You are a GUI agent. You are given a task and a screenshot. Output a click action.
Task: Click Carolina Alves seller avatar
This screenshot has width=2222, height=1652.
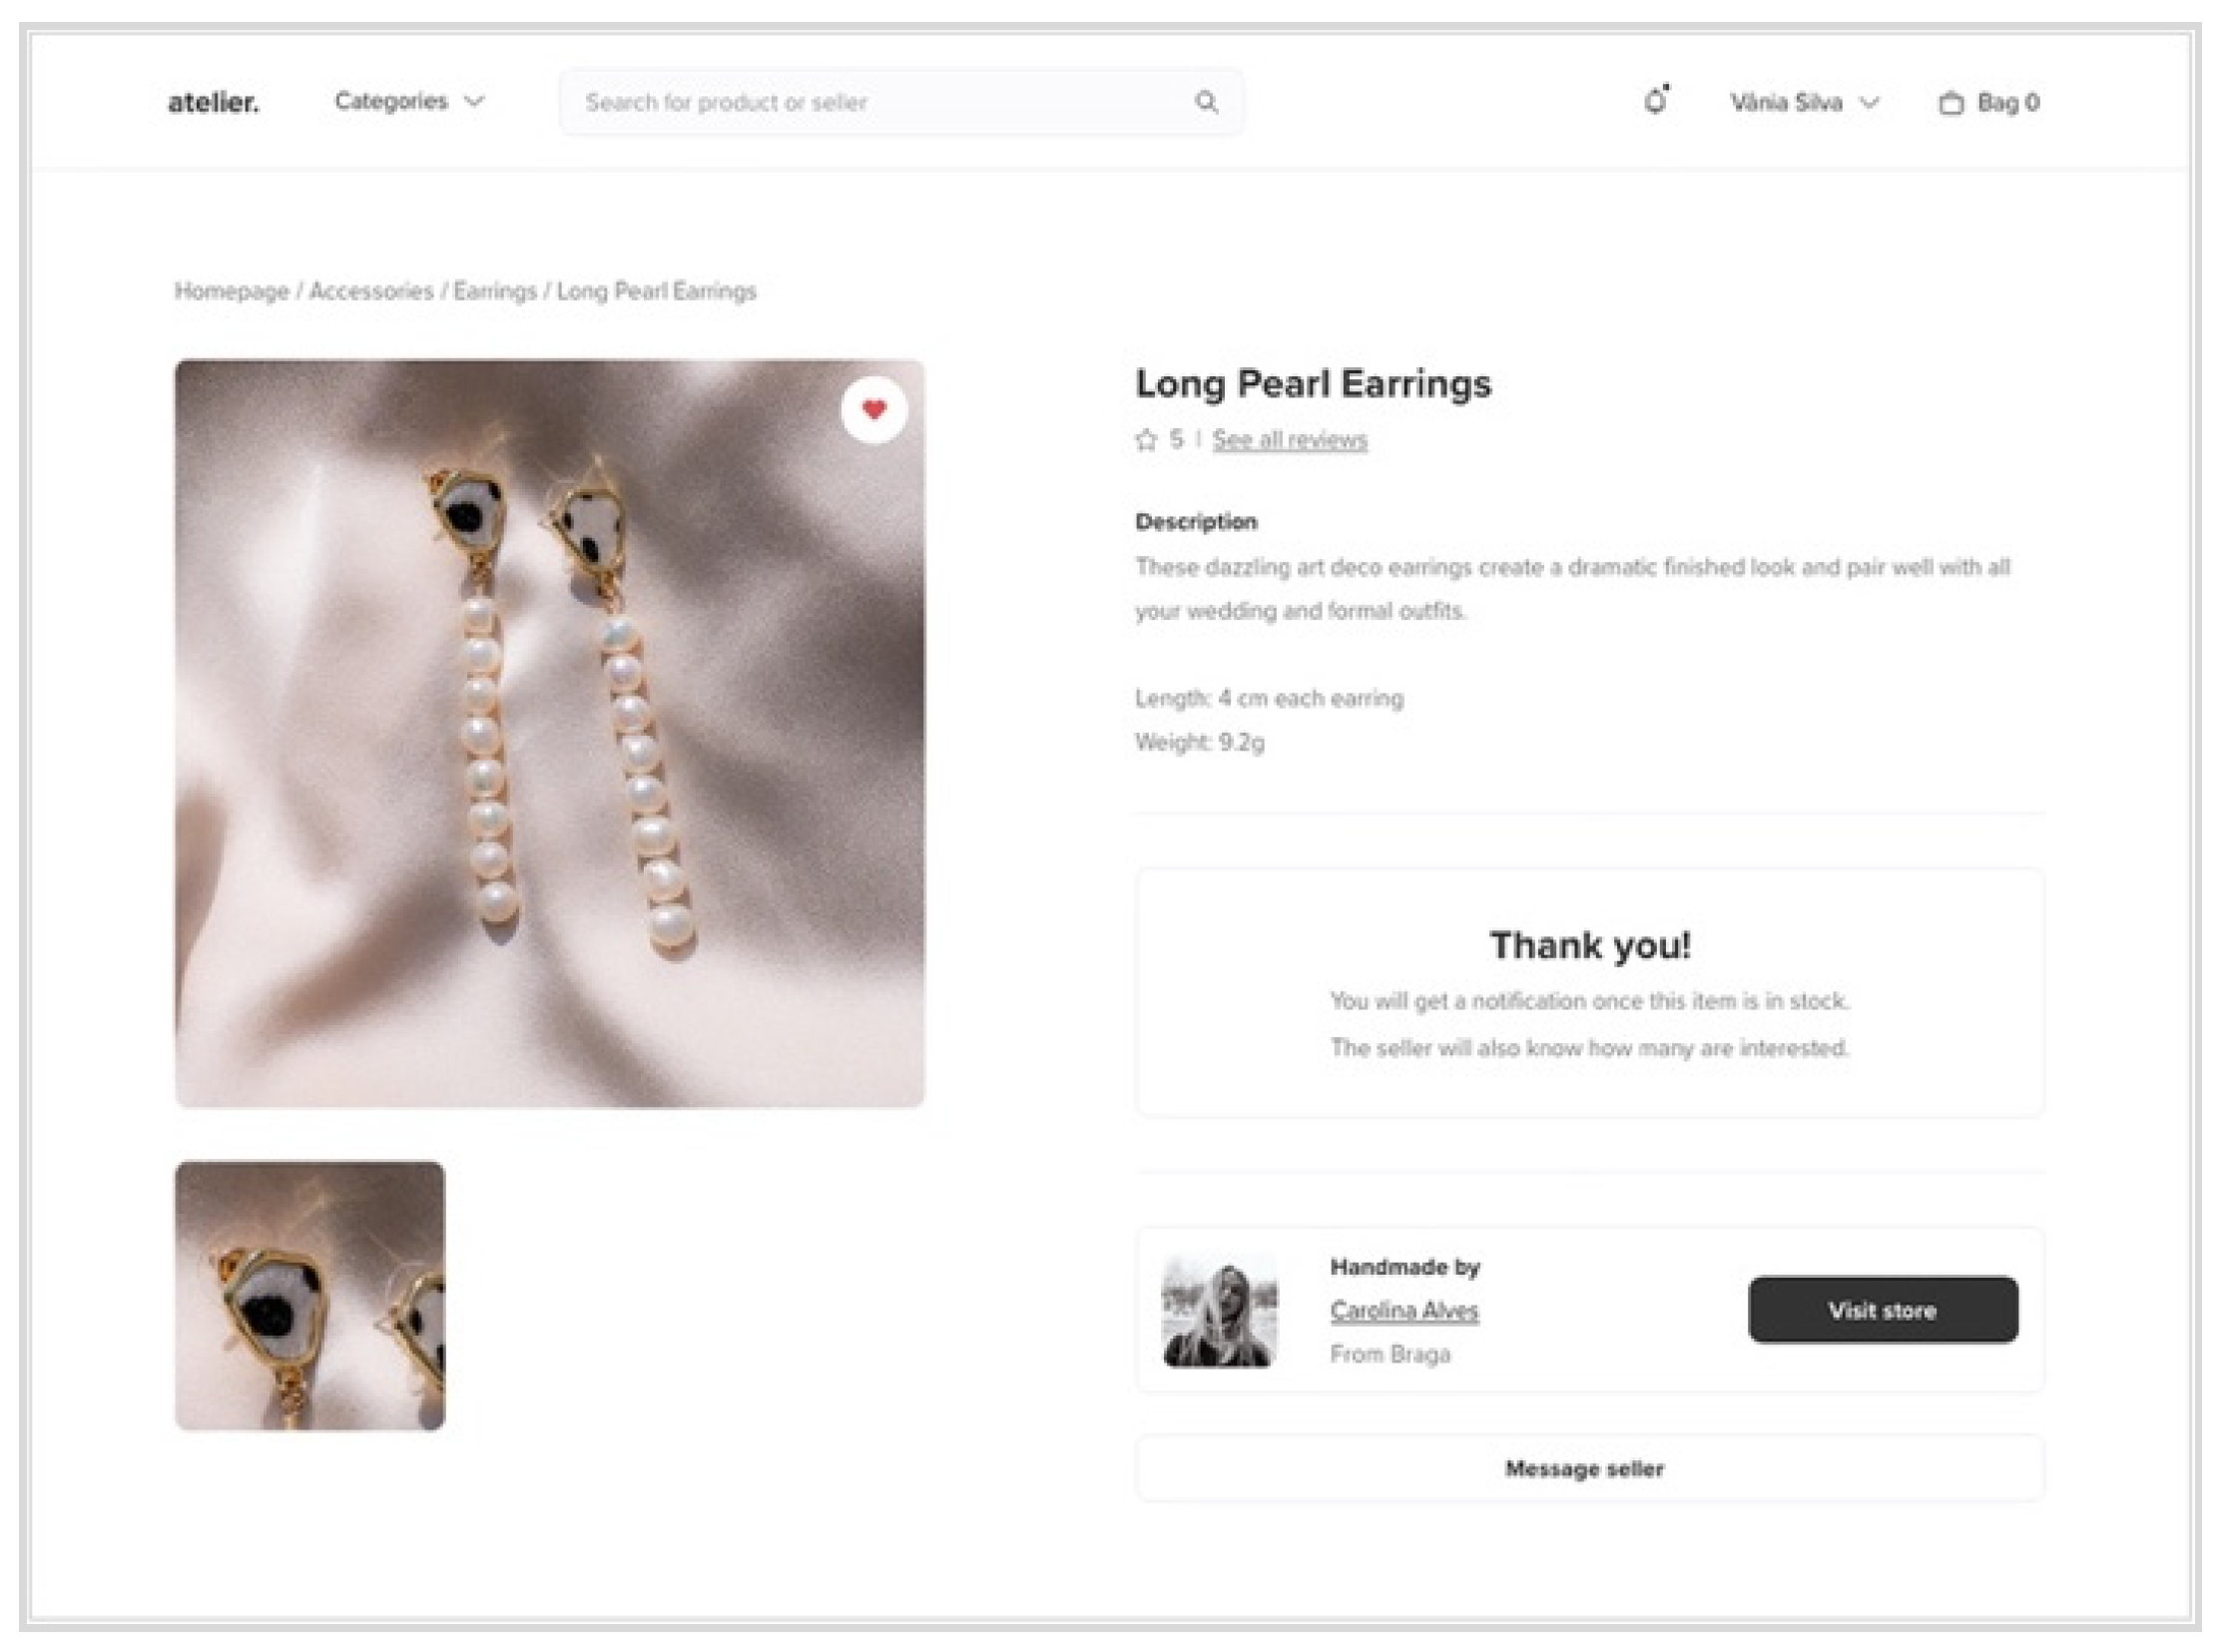point(1219,1311)
